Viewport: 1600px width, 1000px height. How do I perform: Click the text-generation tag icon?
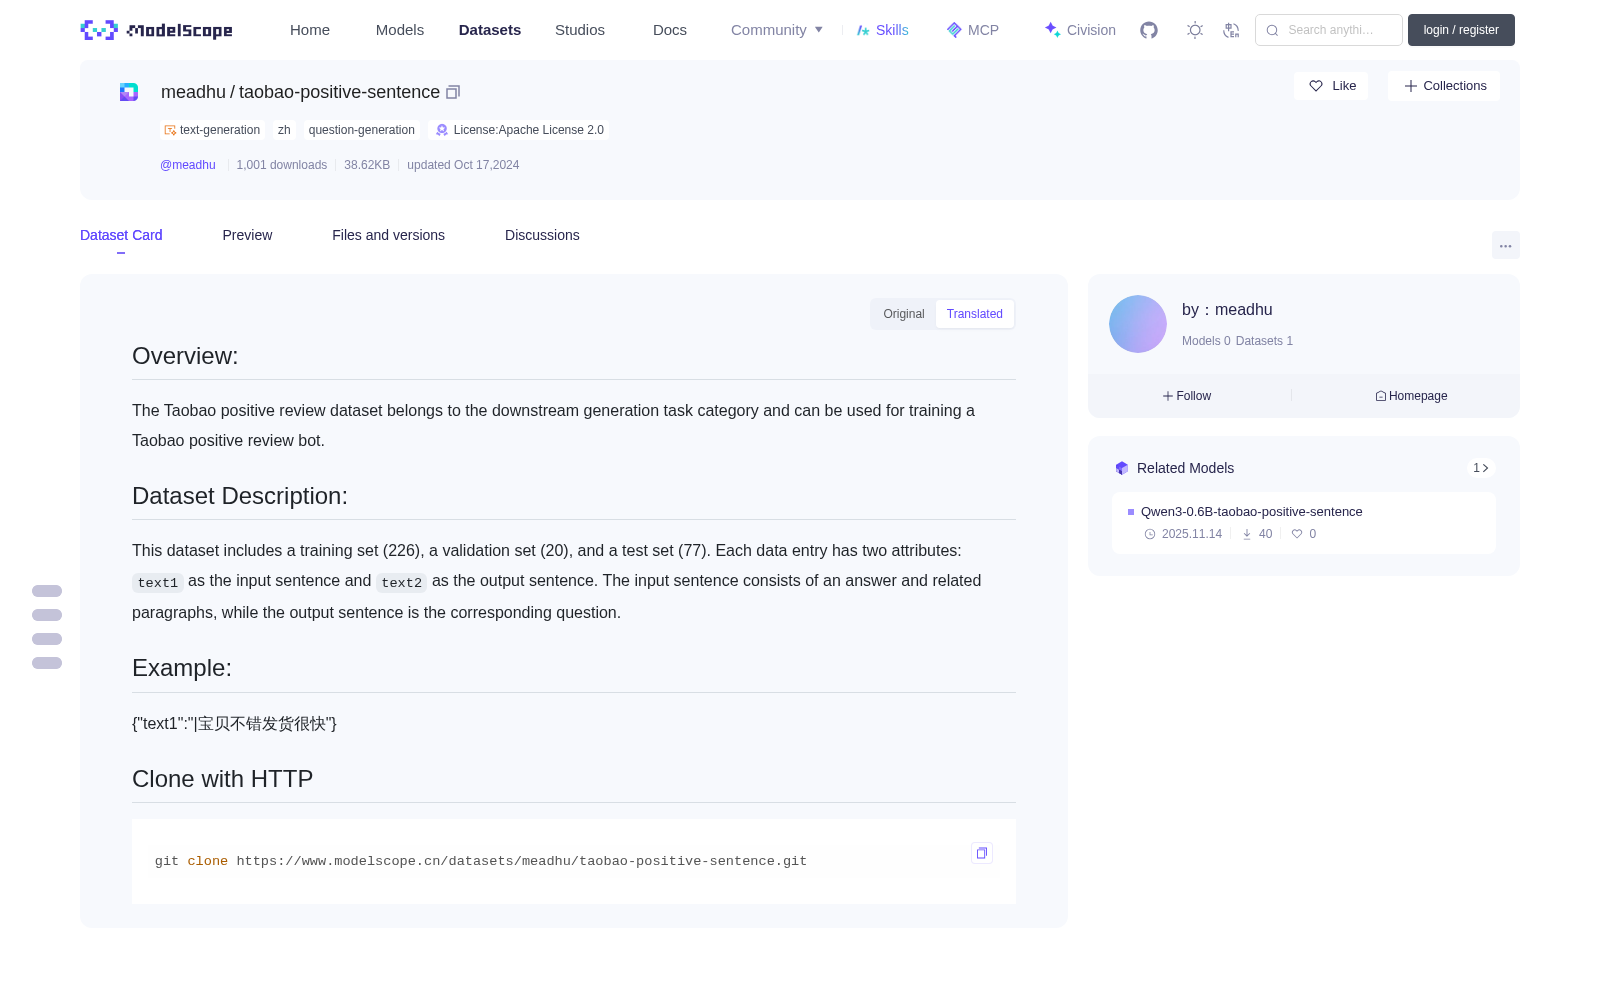tap(170, 130)
